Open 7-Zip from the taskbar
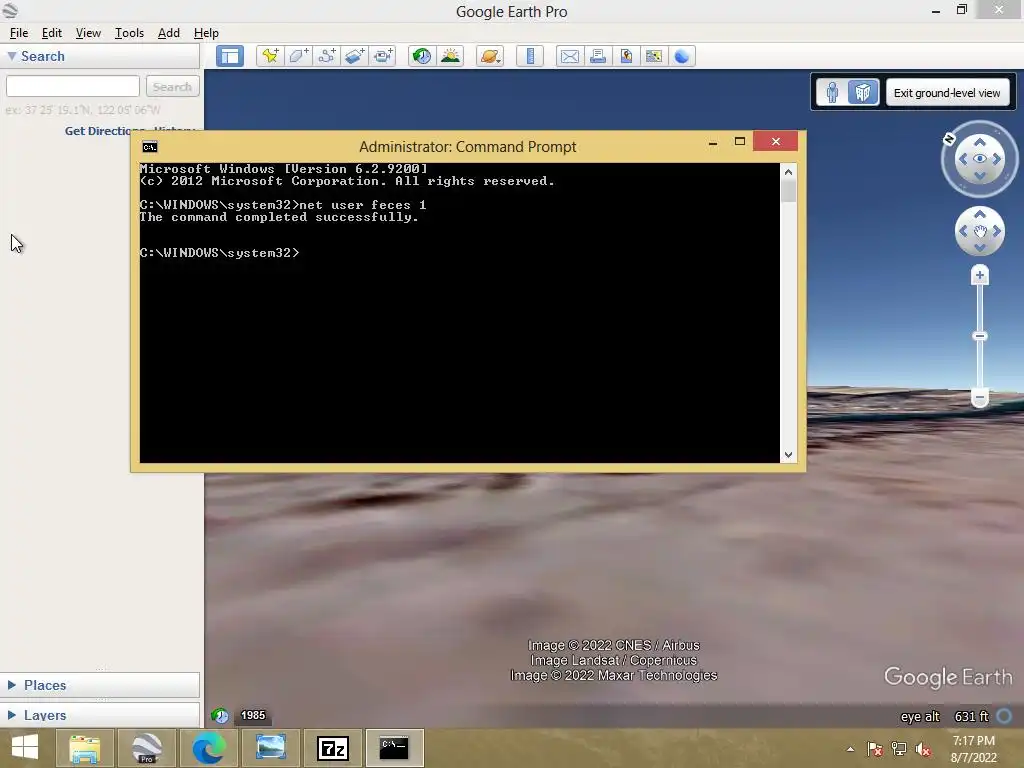1024x768 pixels. (332, 748)
